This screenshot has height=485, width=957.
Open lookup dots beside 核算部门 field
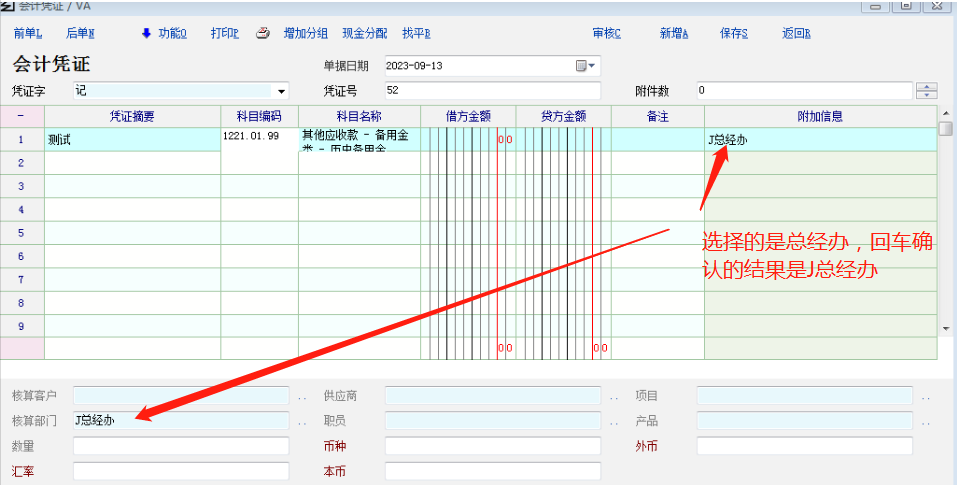click(x=302, y=422)
